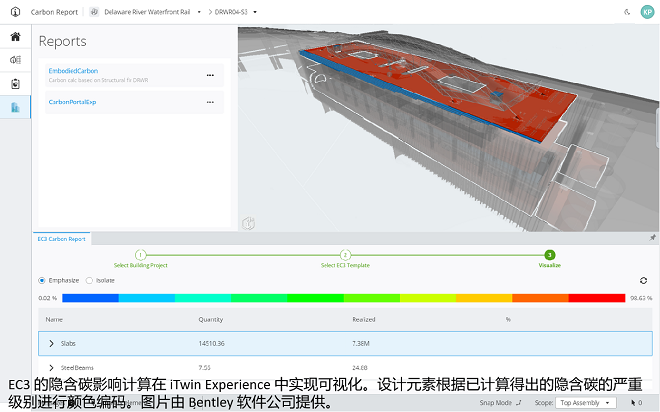Click the project icon beside Delaware River Waterfront Rail
The image size is (660, 412).
(94, 12)
